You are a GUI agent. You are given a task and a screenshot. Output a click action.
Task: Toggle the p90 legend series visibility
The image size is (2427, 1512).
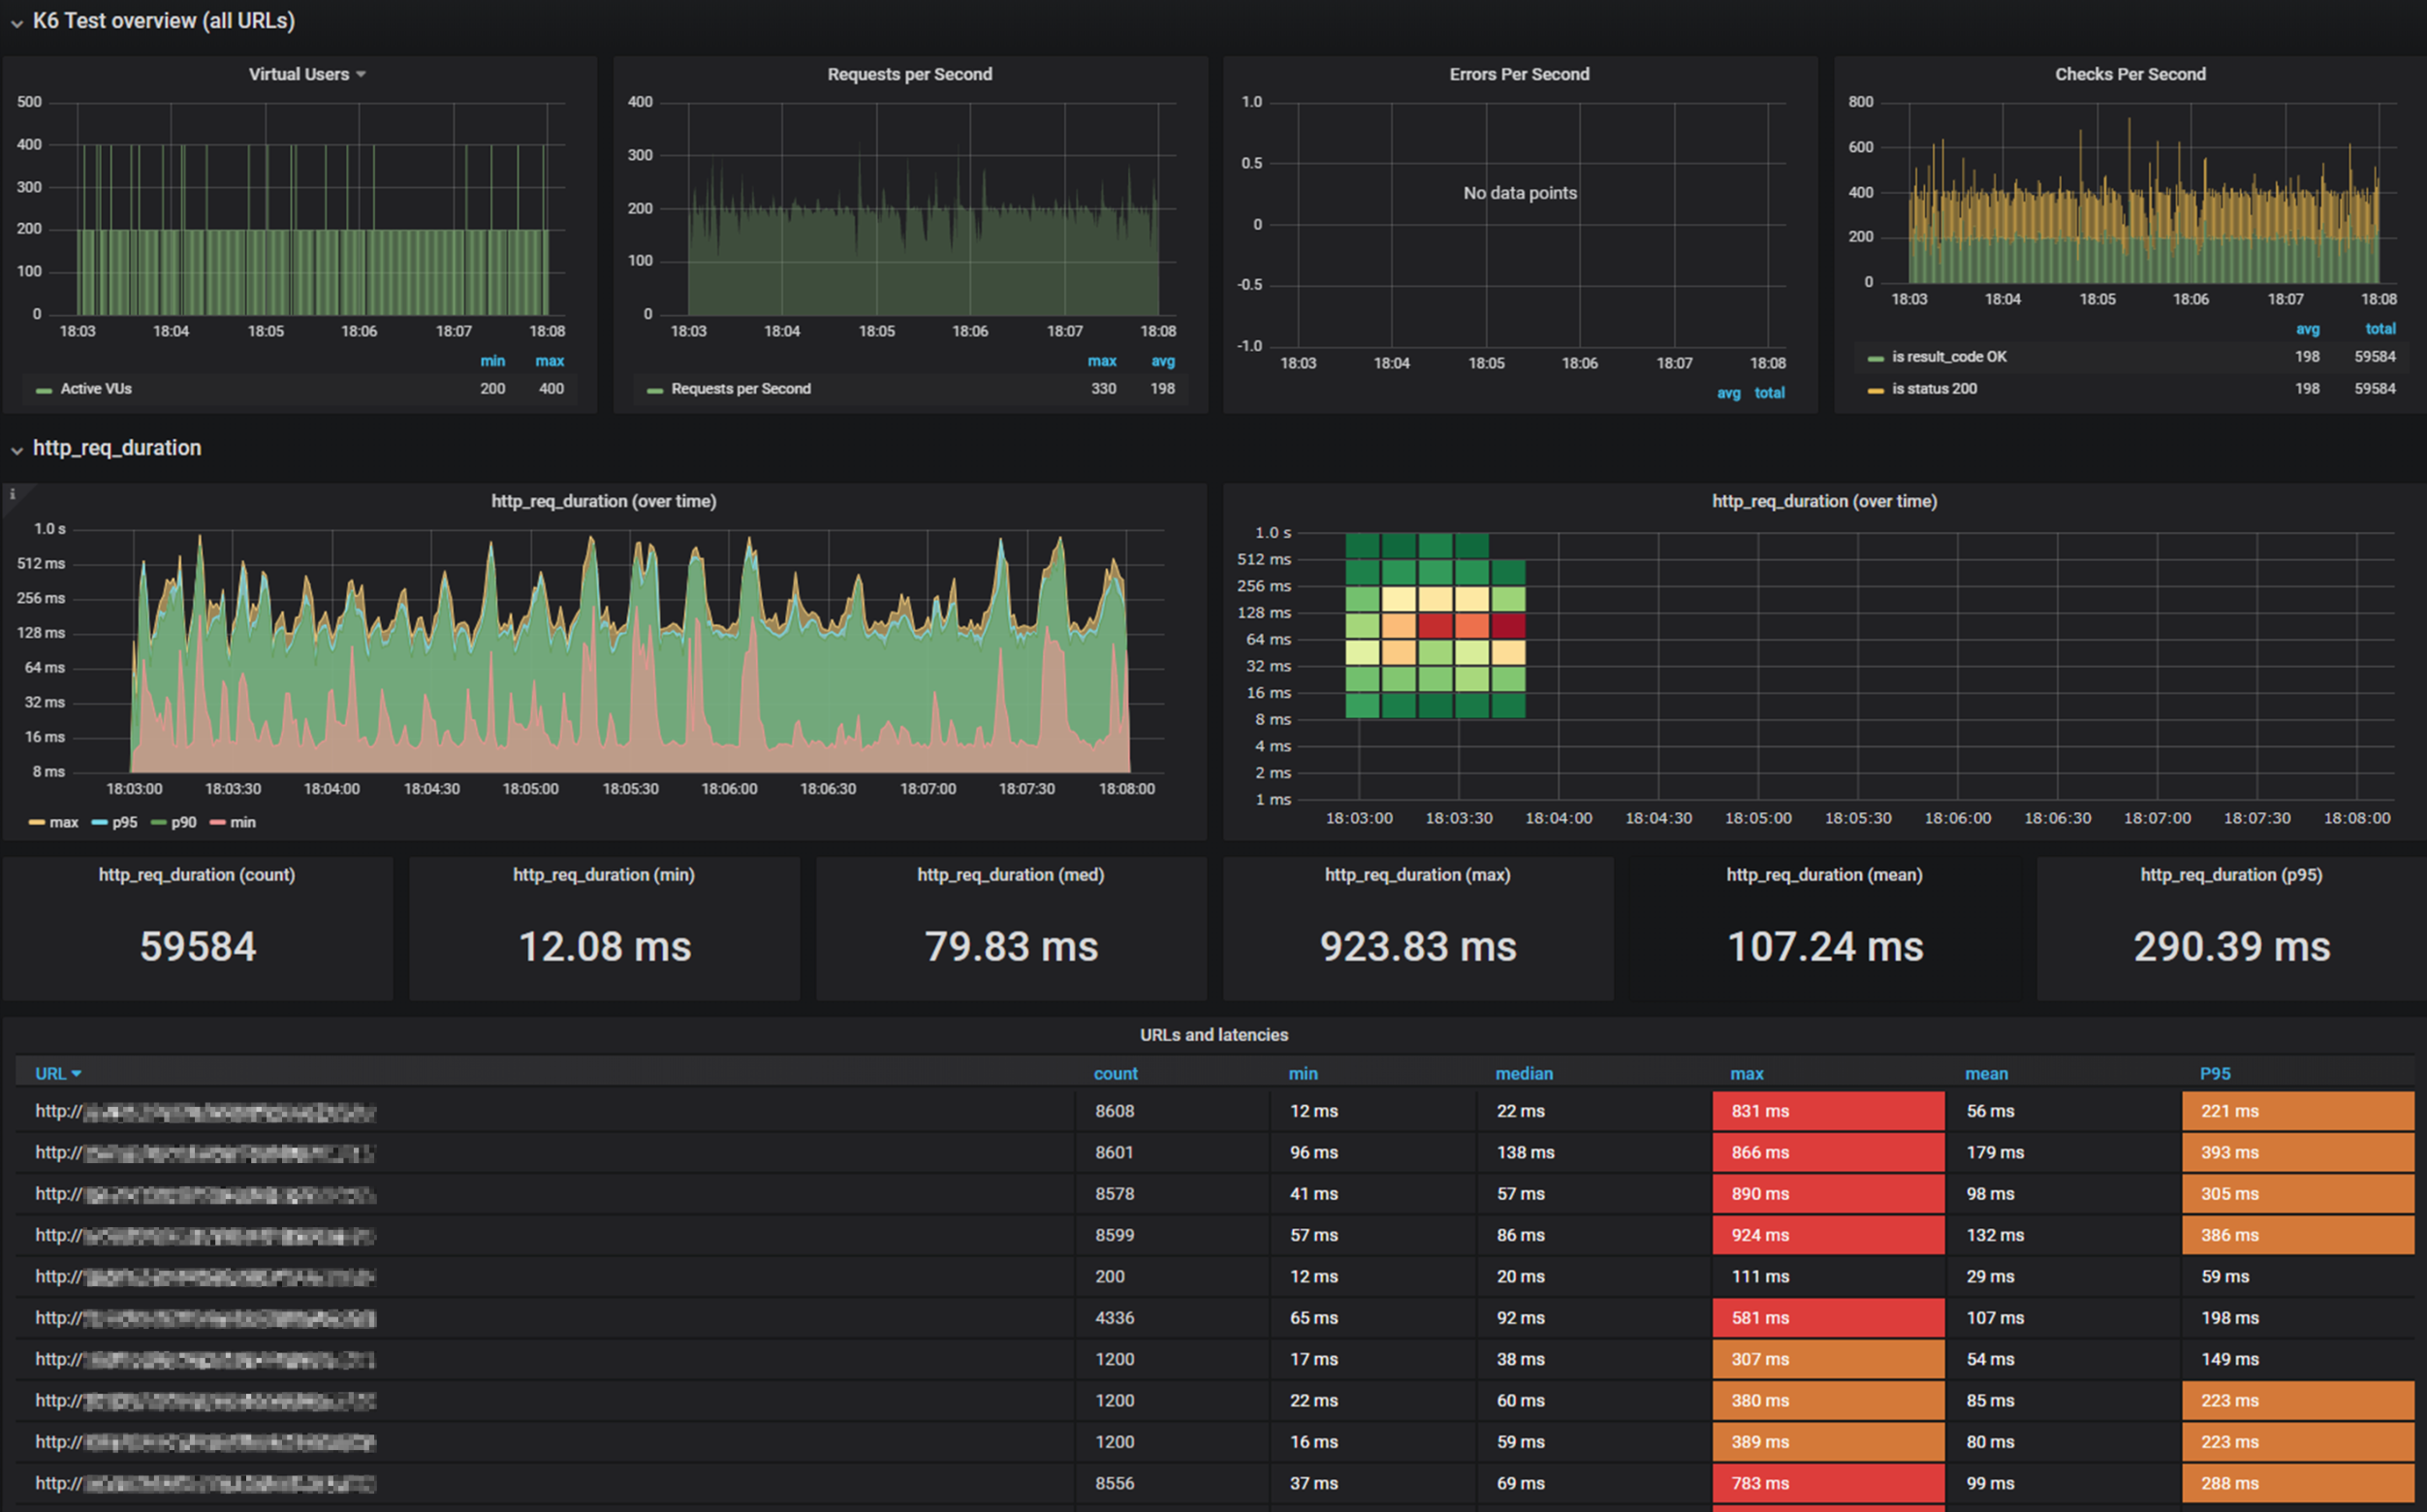tap(183, 822)
